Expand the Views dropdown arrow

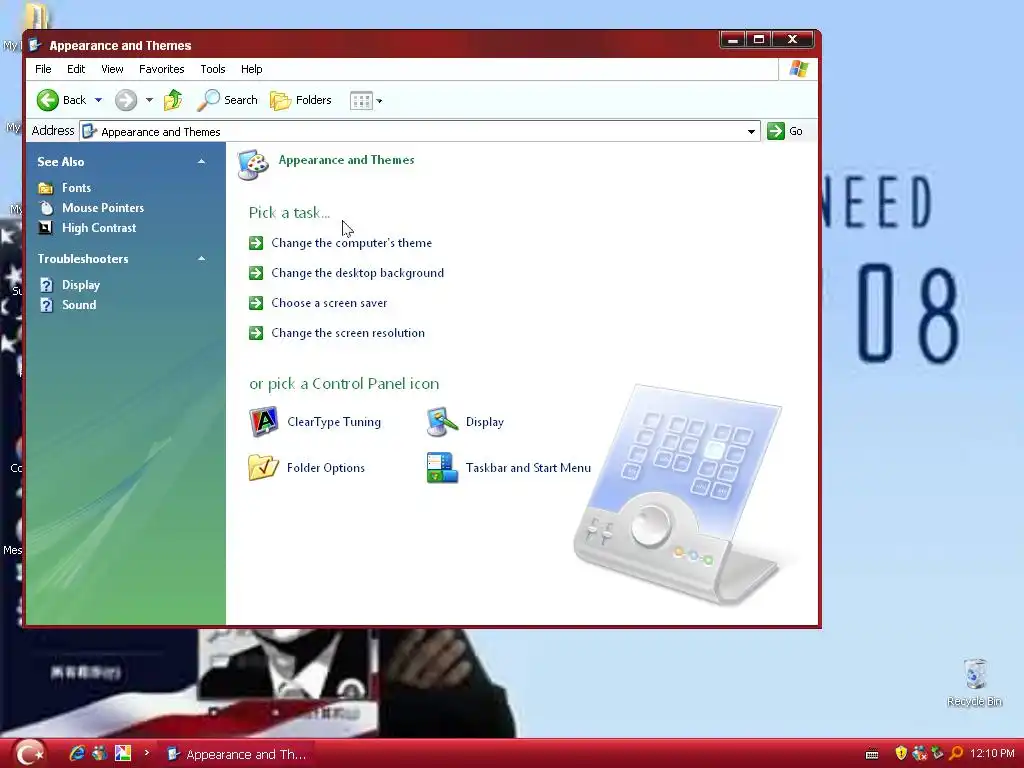click(x=379, y=101)
